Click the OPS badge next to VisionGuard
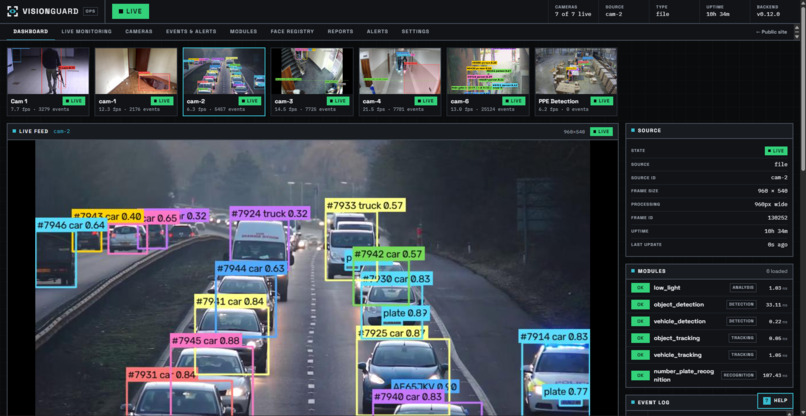Screen dimensions: 806x416 click(x=90, y=11)
